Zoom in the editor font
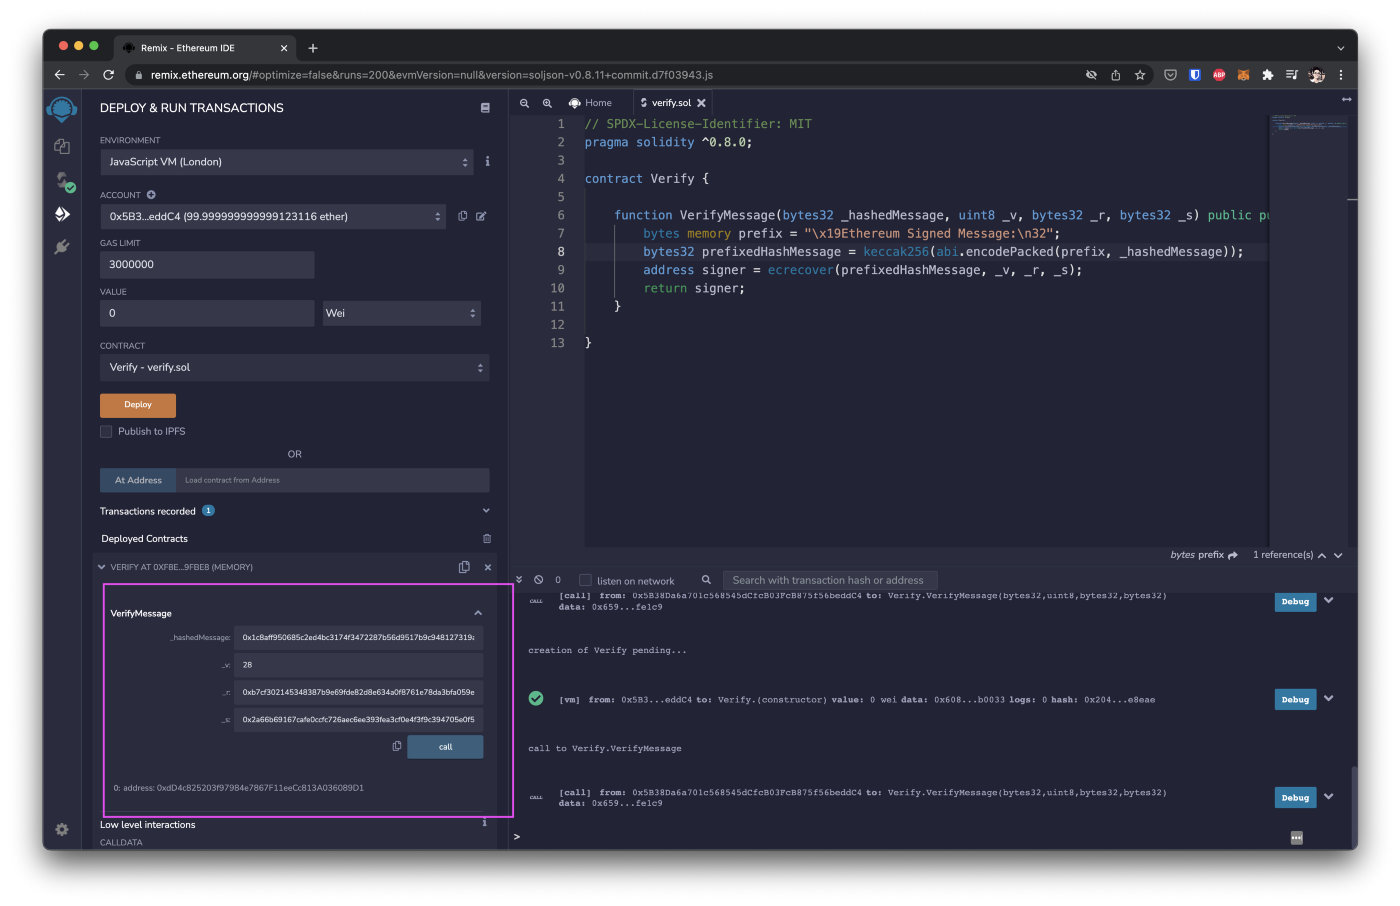 [547, 103]
